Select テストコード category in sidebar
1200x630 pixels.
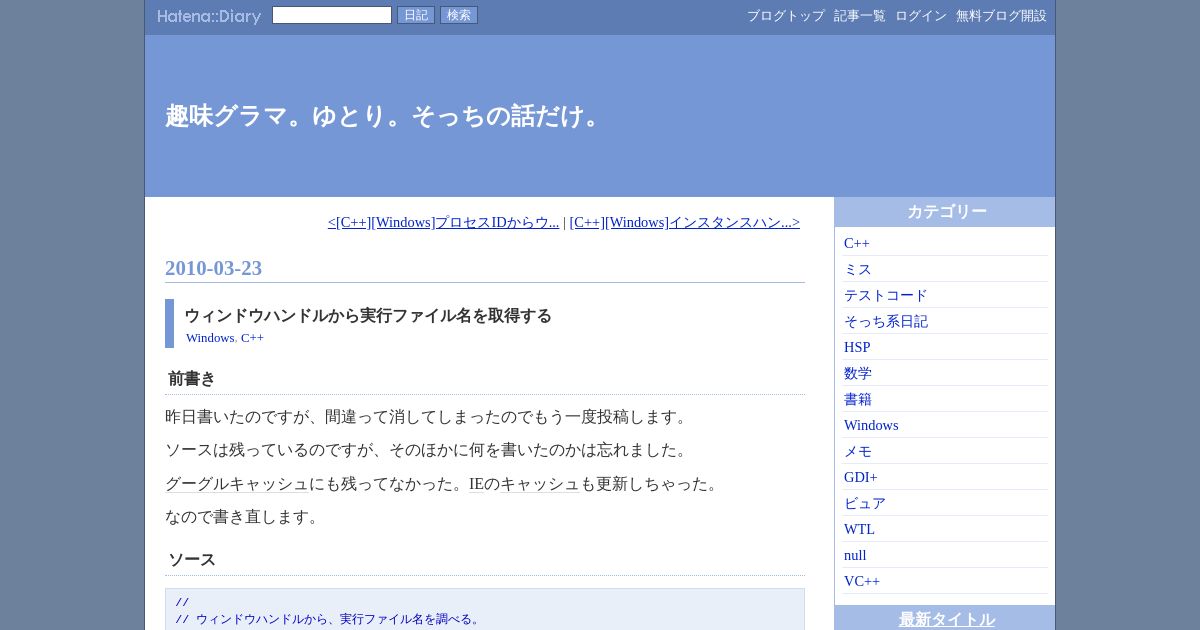[886, 295]
